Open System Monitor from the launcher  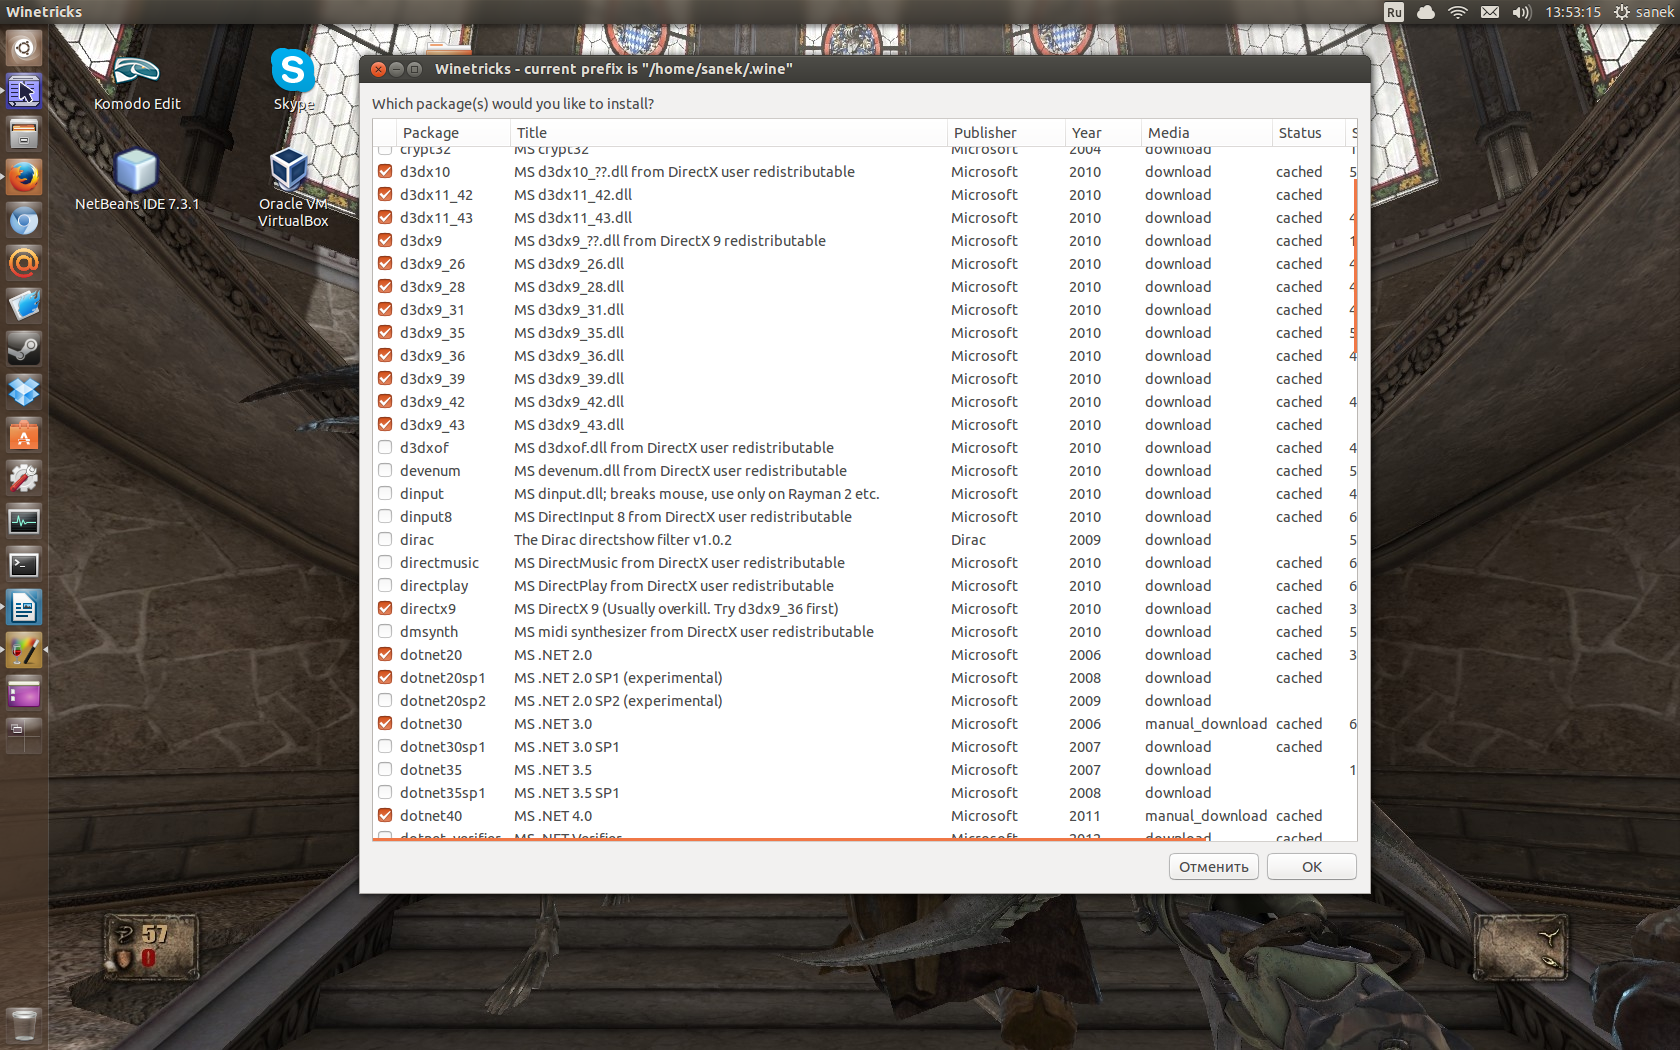(24, 521)
